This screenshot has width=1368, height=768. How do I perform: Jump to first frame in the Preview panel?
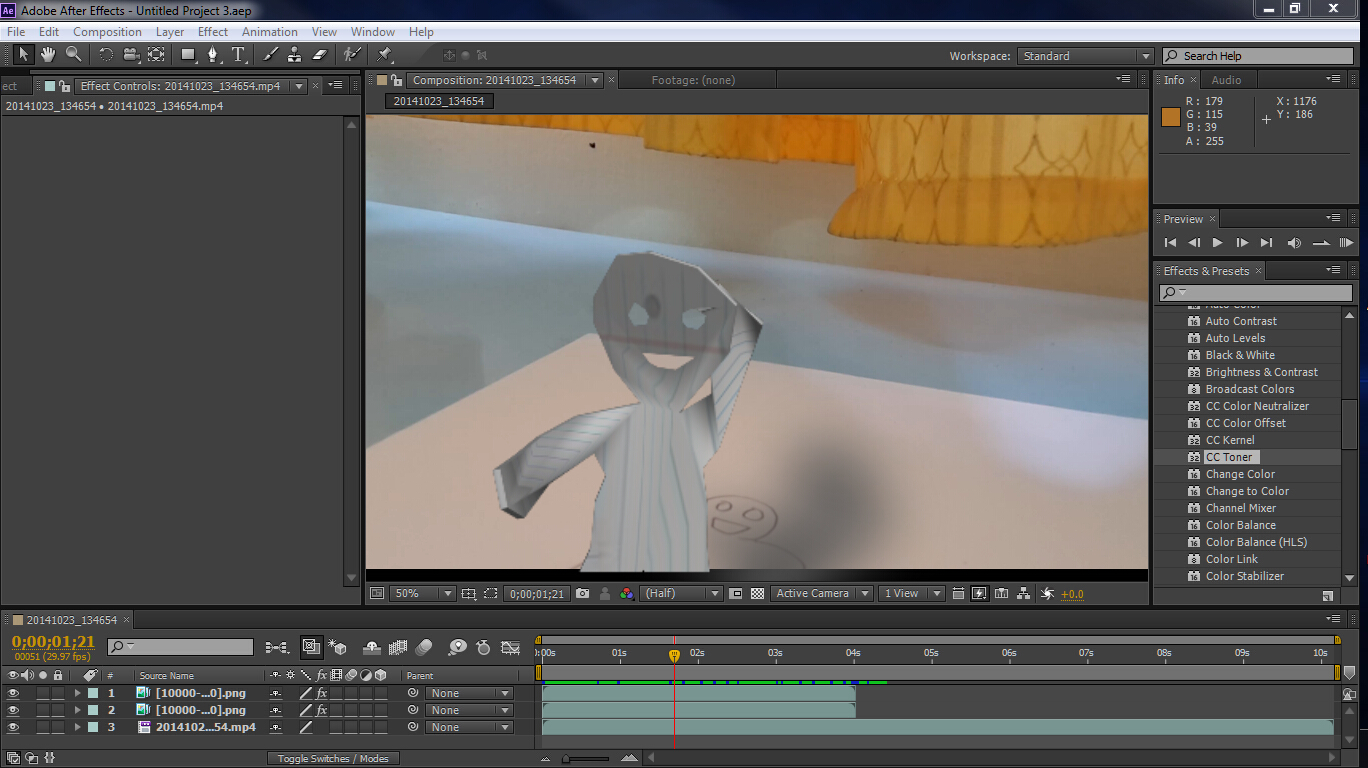click(1170, 242)
